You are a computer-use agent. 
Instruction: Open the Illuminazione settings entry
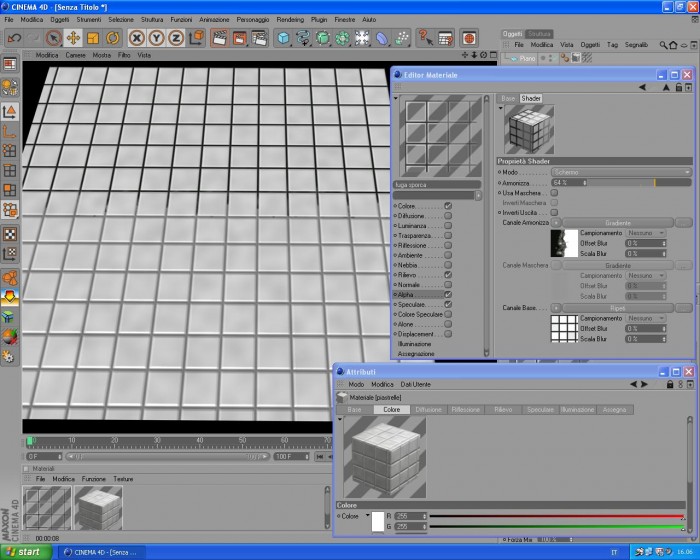[x=414, y=344]
